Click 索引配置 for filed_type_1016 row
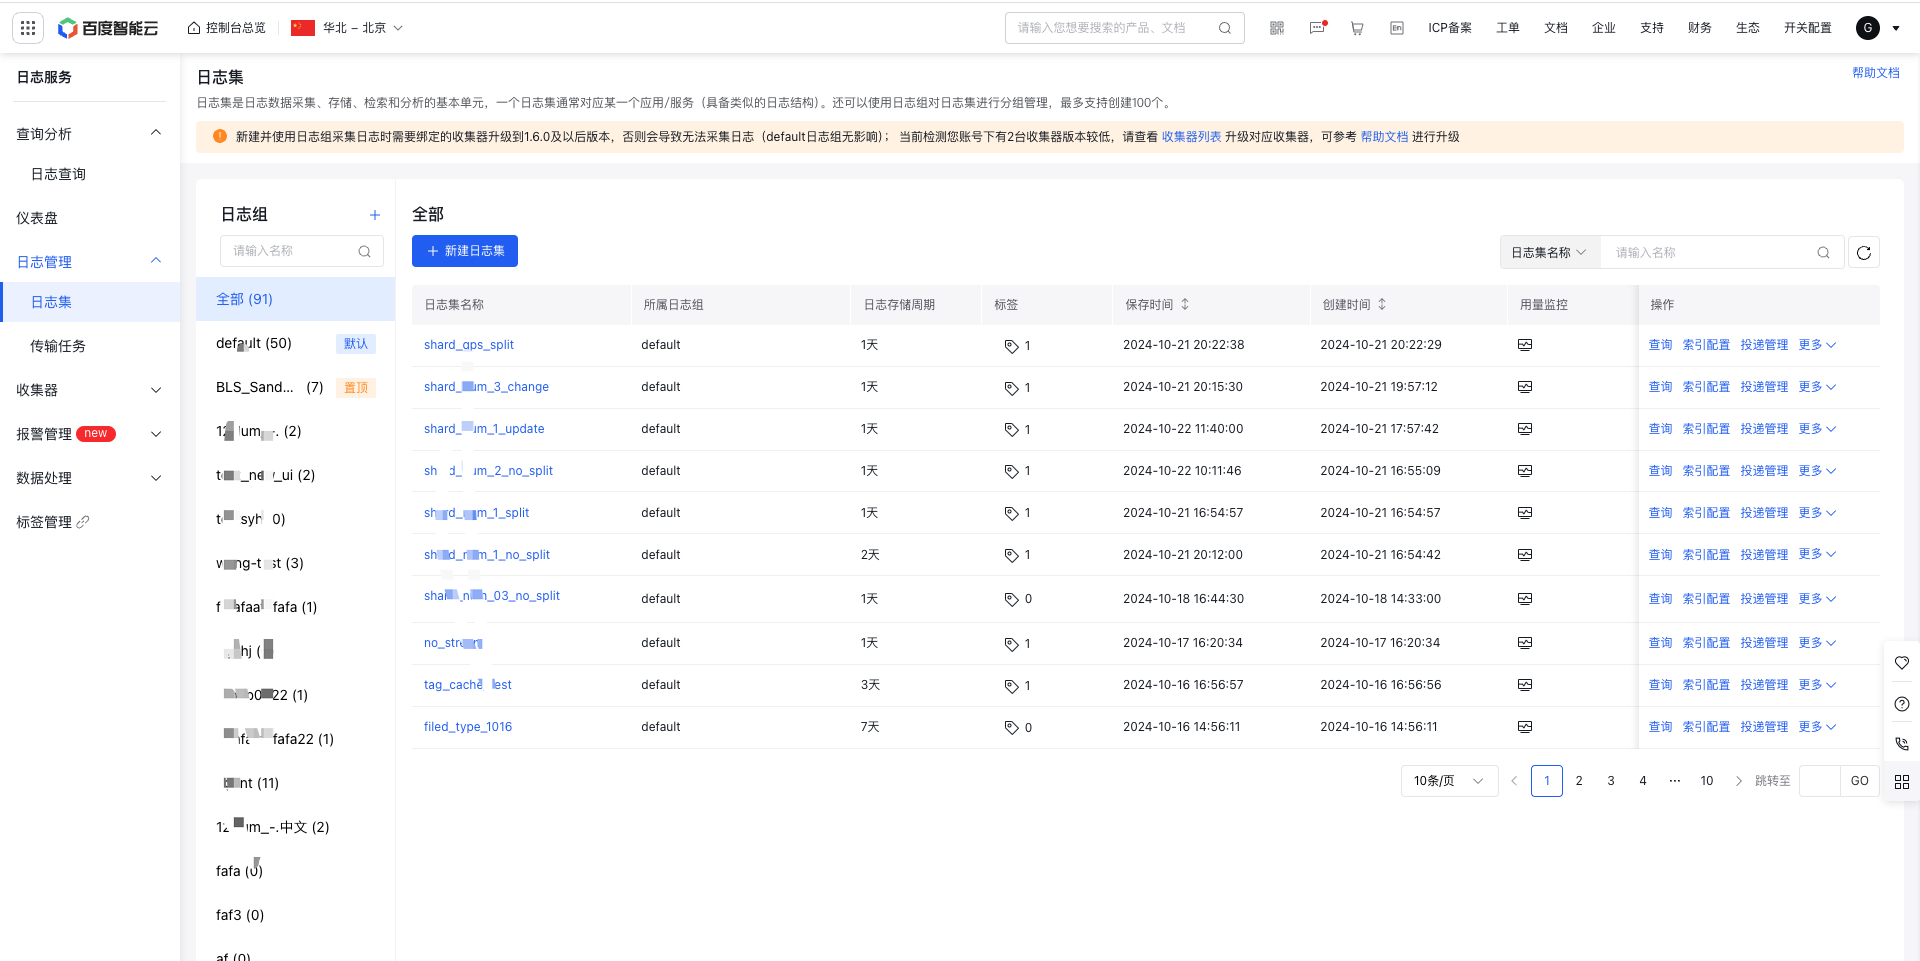1920x961 pixels. (x=1706, y=727)
